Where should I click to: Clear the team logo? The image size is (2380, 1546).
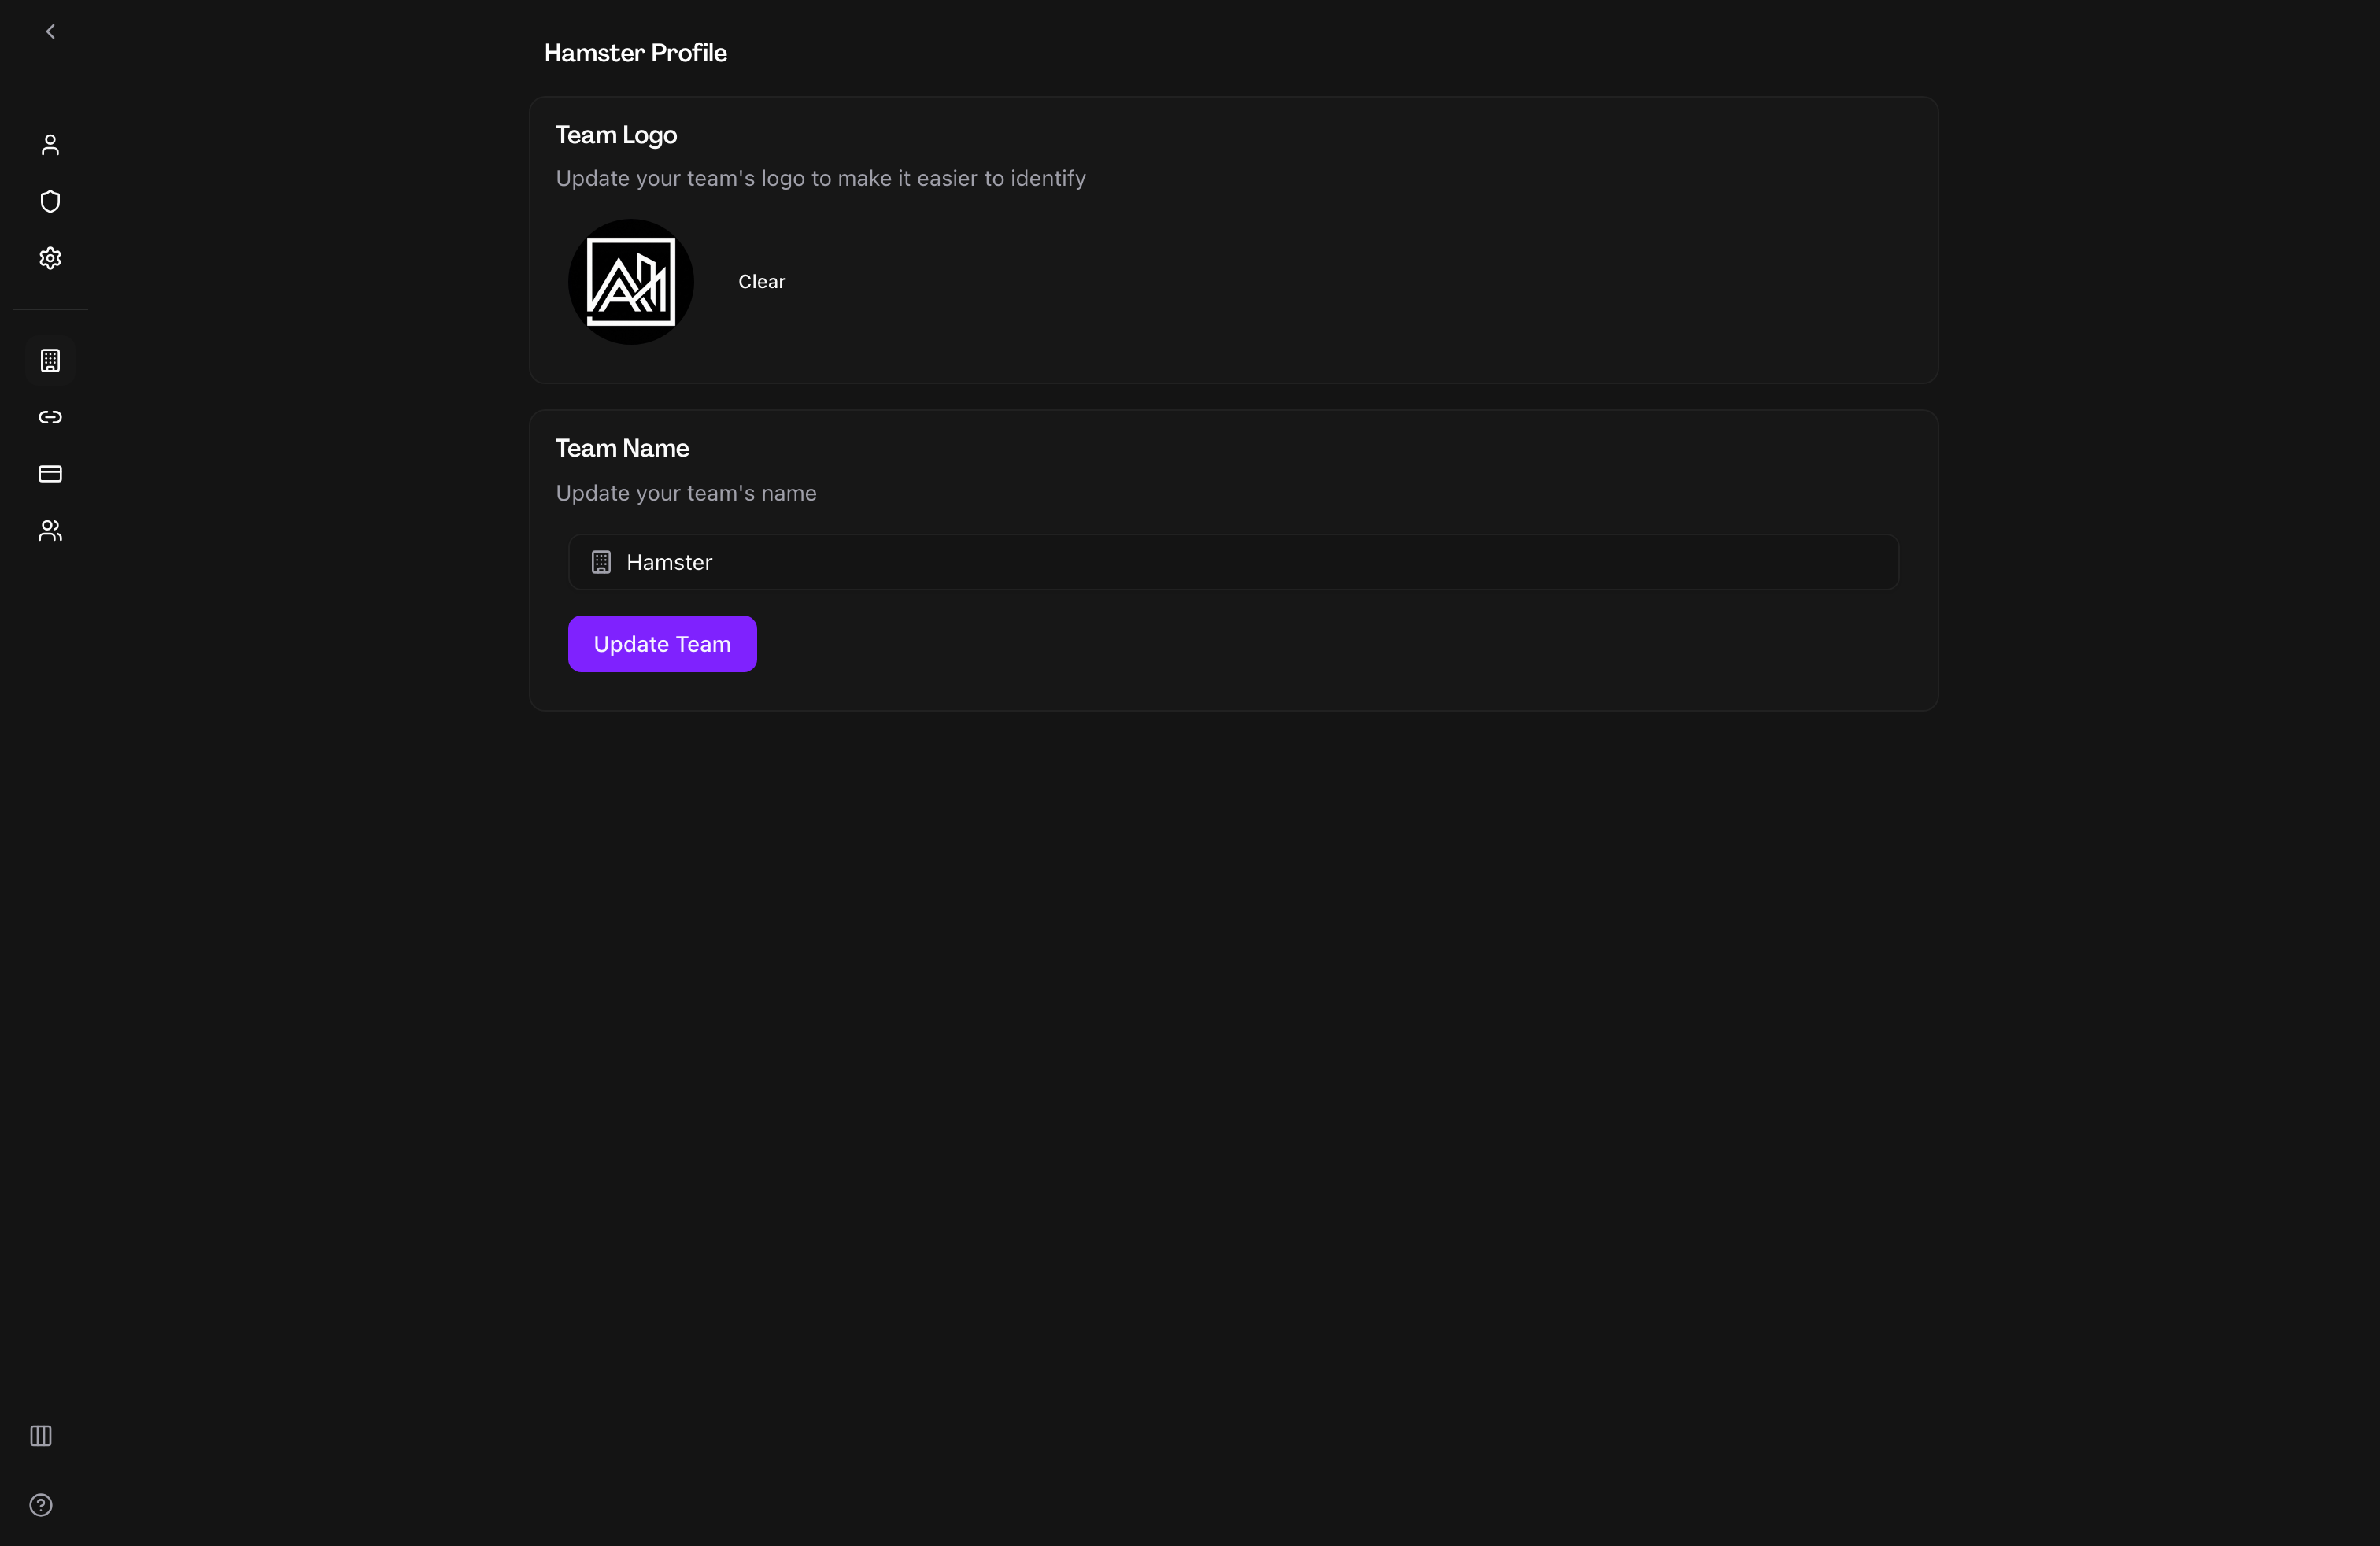(x=762, y=282)
